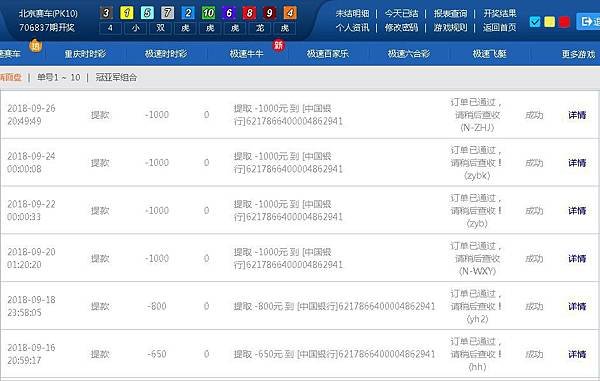
Task: Click the 双 result cell under ball 5
Action: pos(160,28)
